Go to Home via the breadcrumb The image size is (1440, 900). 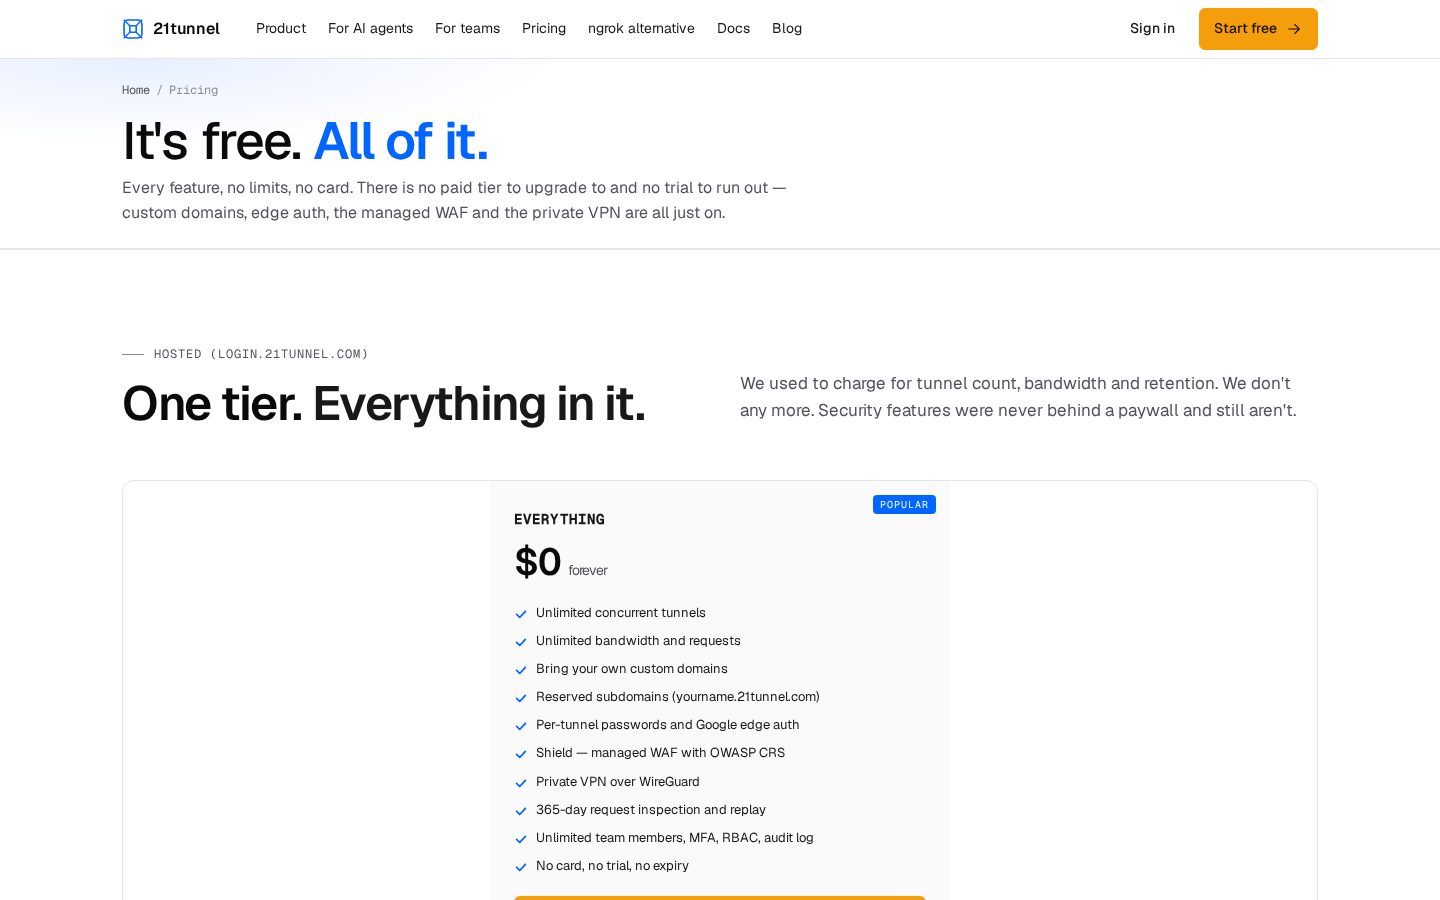pos(136,90)
